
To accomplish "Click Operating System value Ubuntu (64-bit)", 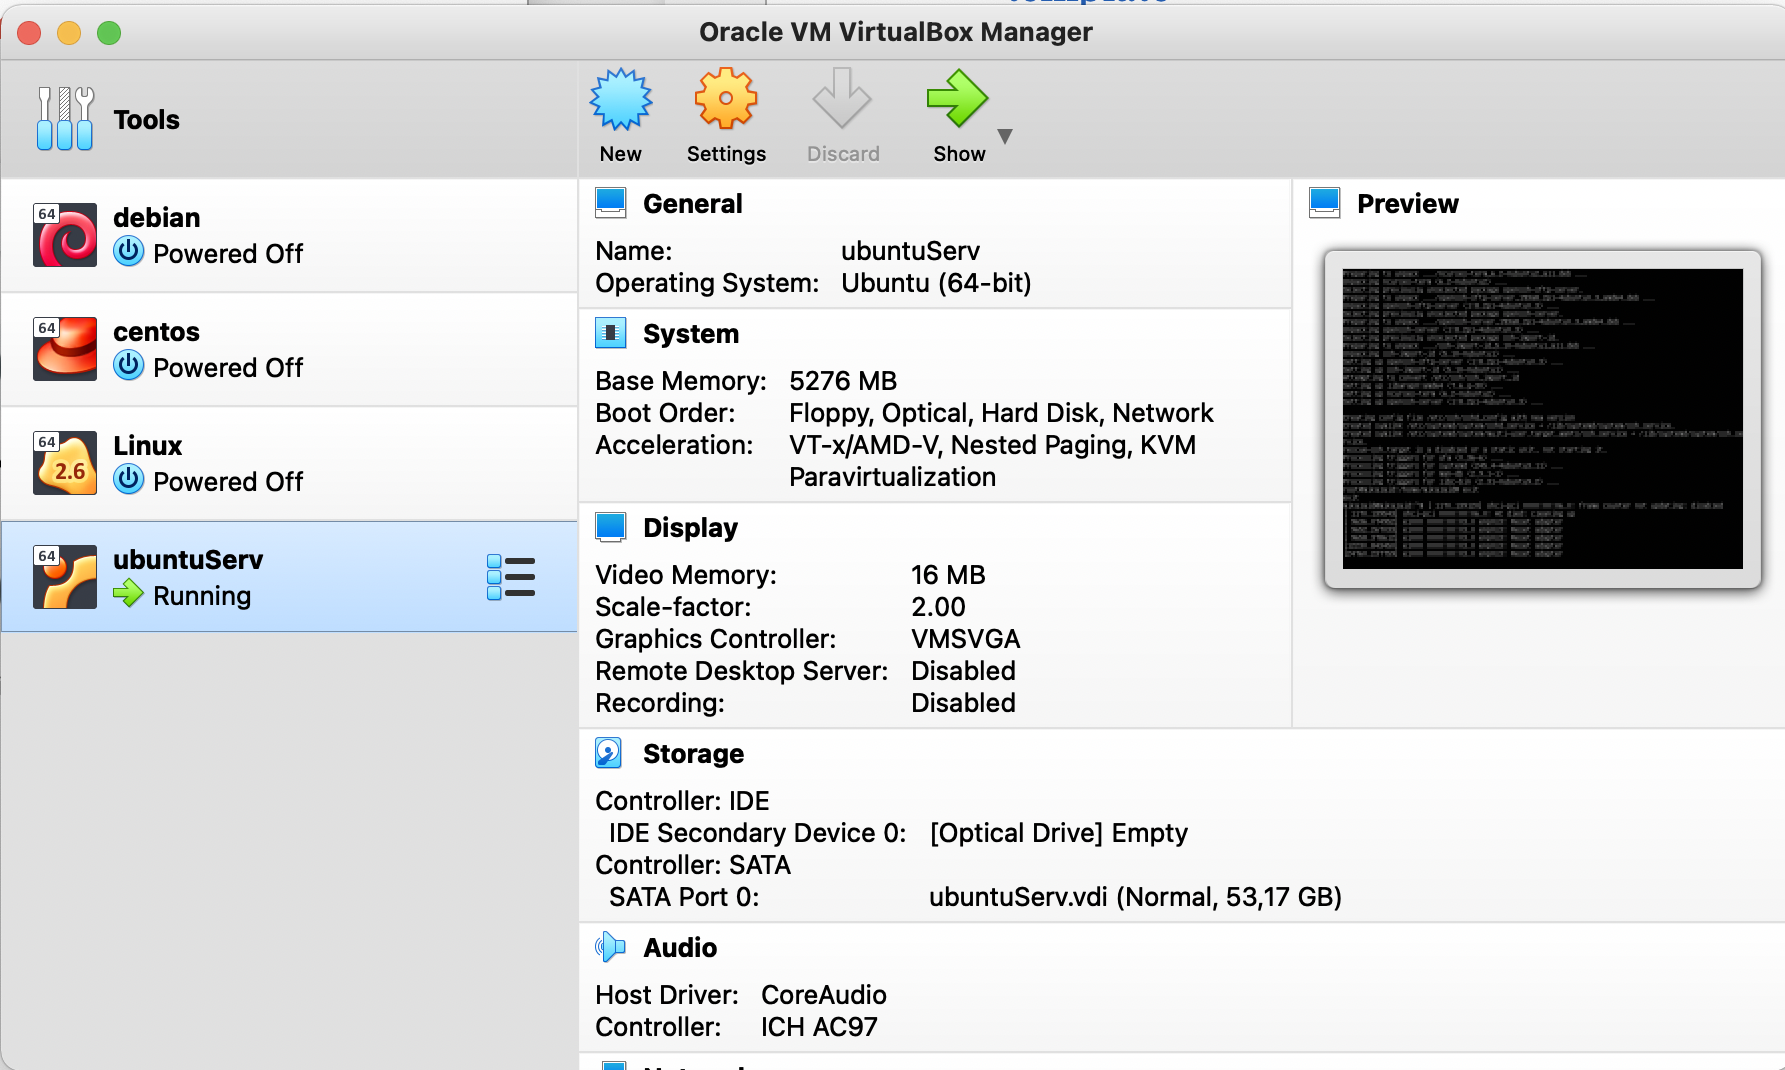I will coord(936,283).
